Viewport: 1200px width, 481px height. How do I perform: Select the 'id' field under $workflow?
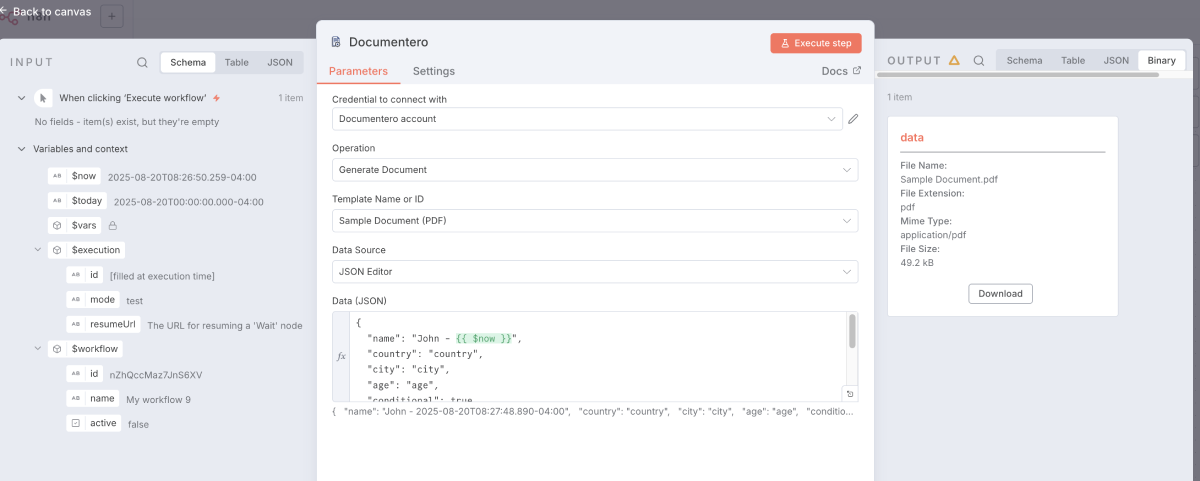[85, 374]
